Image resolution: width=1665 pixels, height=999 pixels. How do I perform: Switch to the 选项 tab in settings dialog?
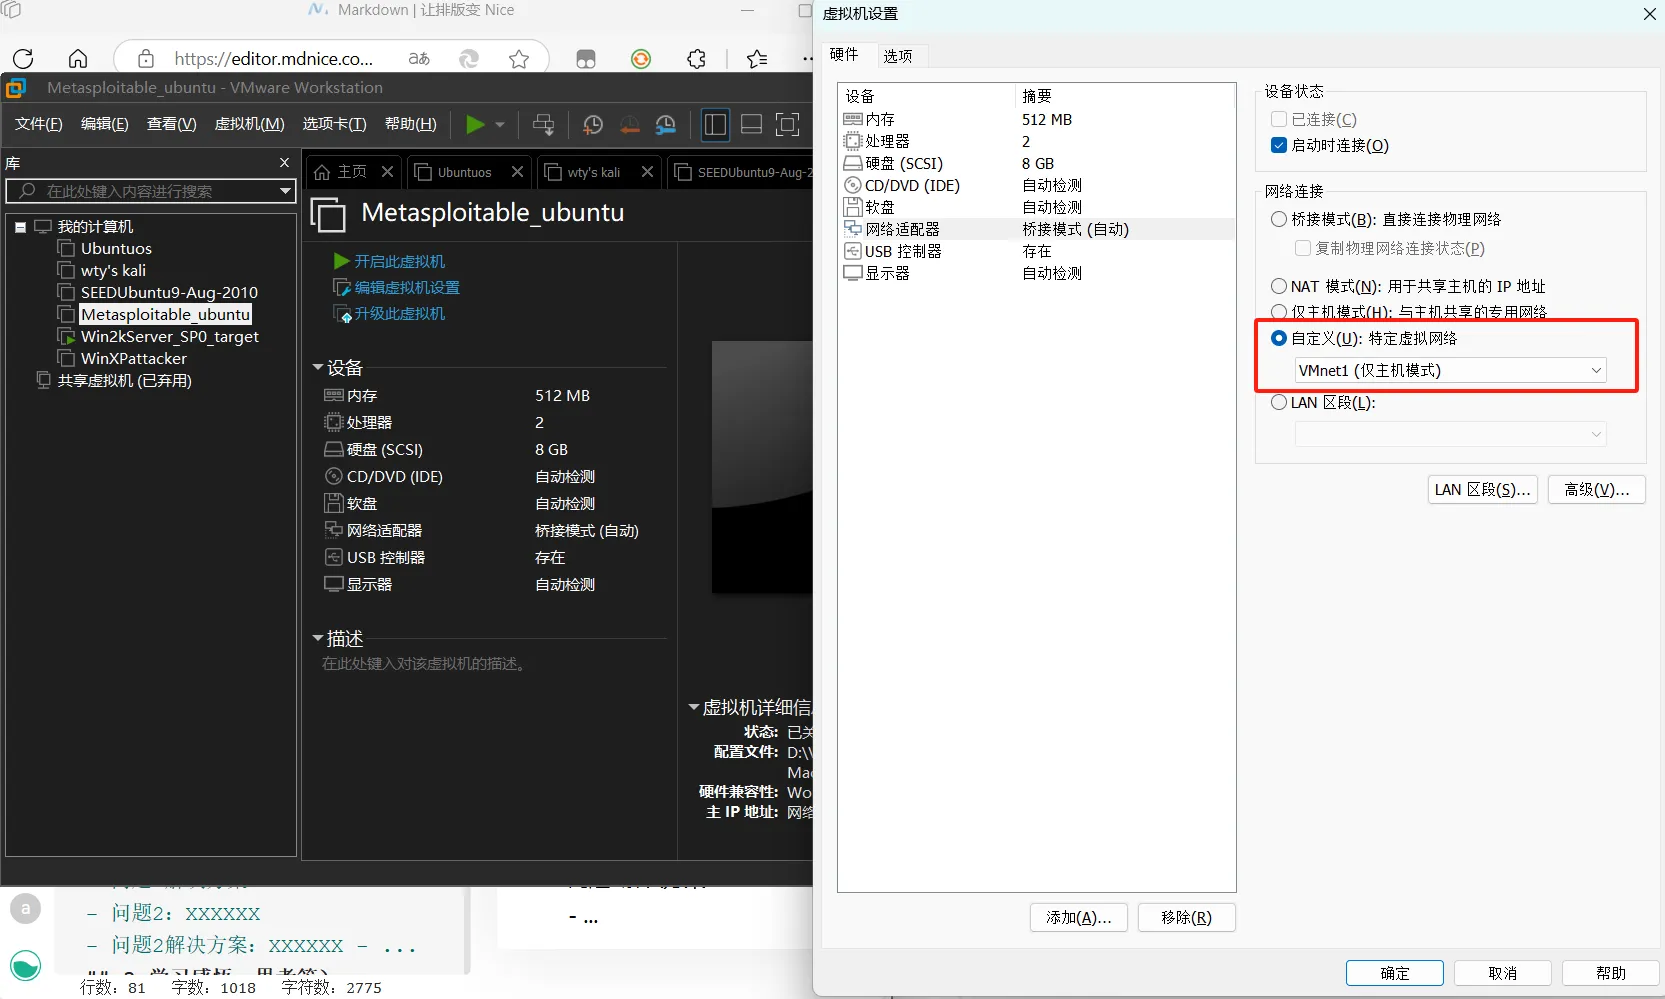898,56
